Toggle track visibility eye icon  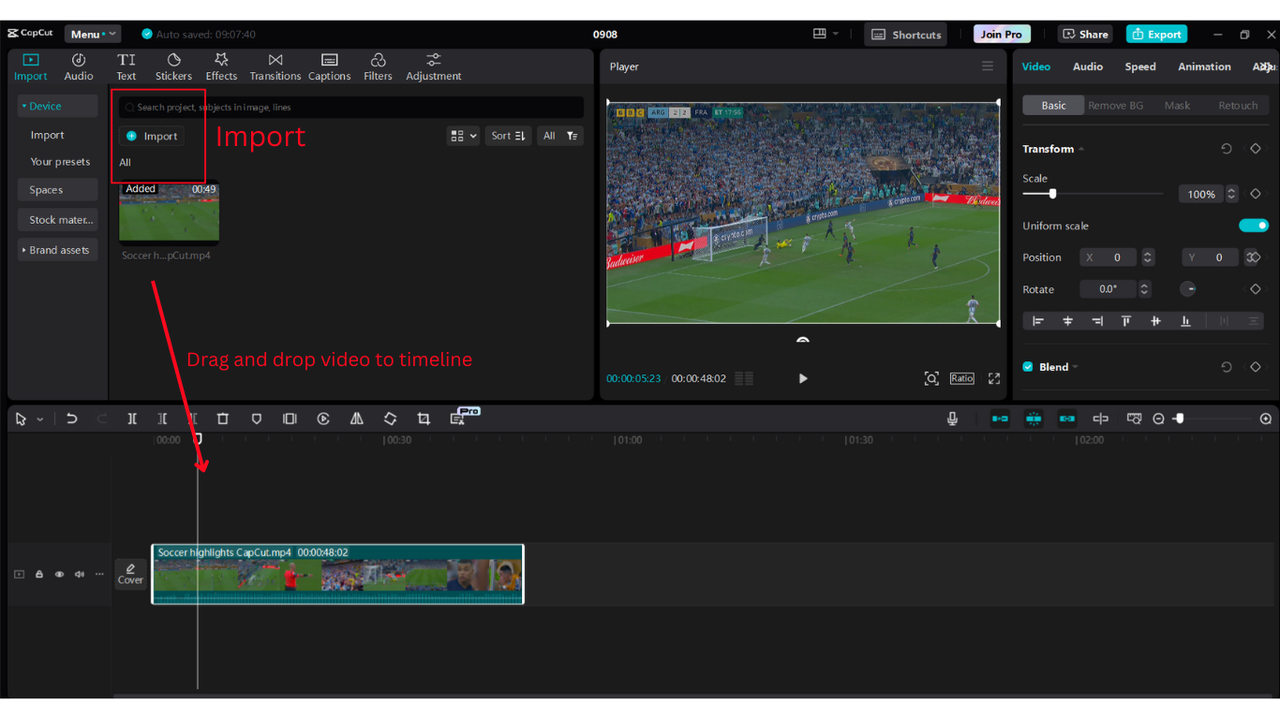coord(59,574)
